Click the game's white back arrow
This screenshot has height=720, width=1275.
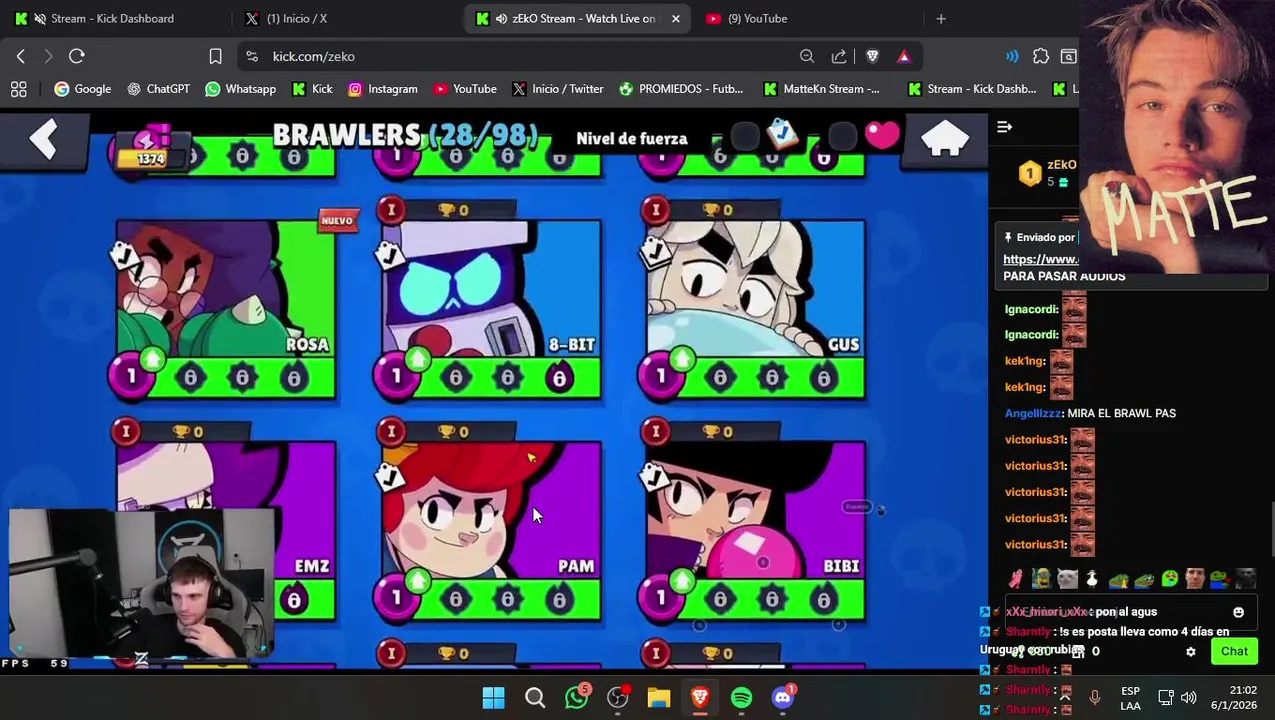click(x=43, y=141)
